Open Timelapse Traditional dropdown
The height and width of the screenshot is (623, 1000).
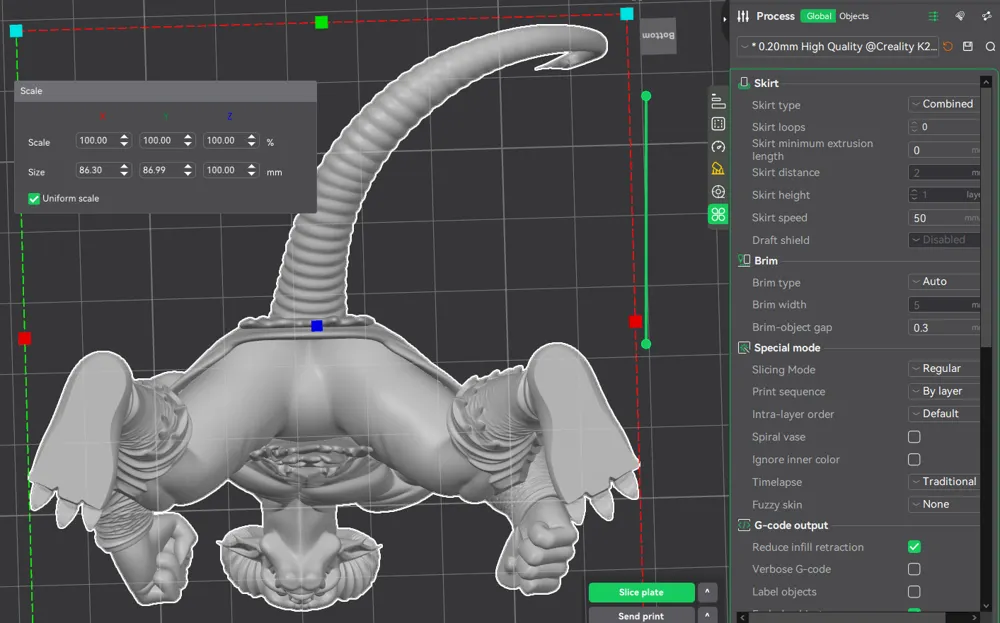click(944, 481)
